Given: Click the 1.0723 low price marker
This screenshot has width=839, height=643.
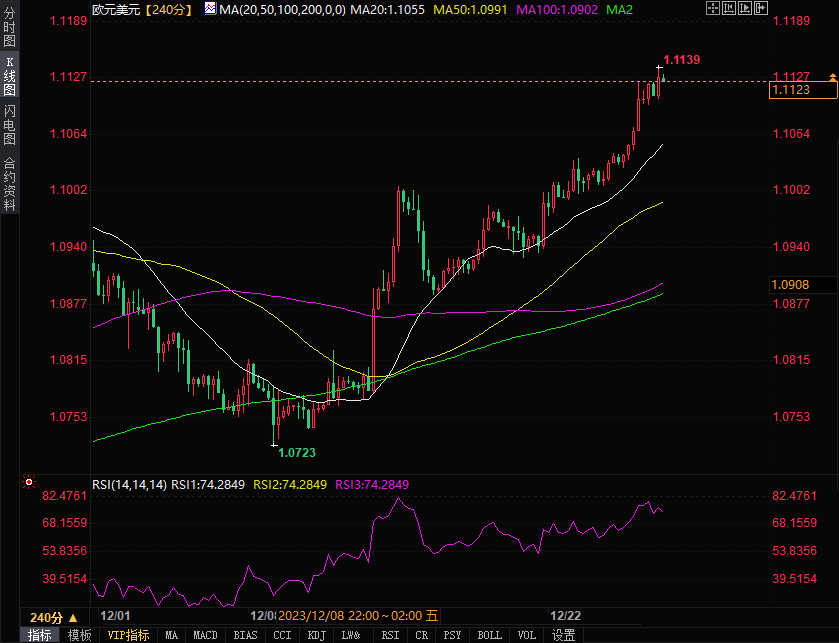Looking at the screenshot, I should pyautogui.click(x=296, y=453).
